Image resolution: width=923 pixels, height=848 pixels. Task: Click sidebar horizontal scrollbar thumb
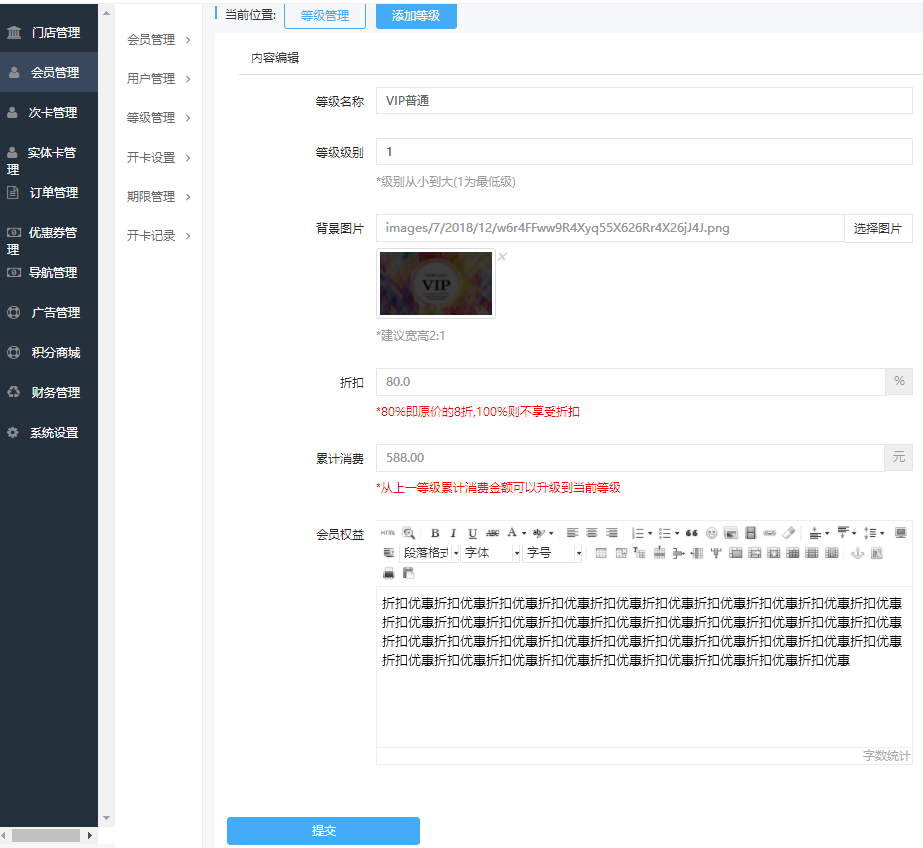(45, 835)
